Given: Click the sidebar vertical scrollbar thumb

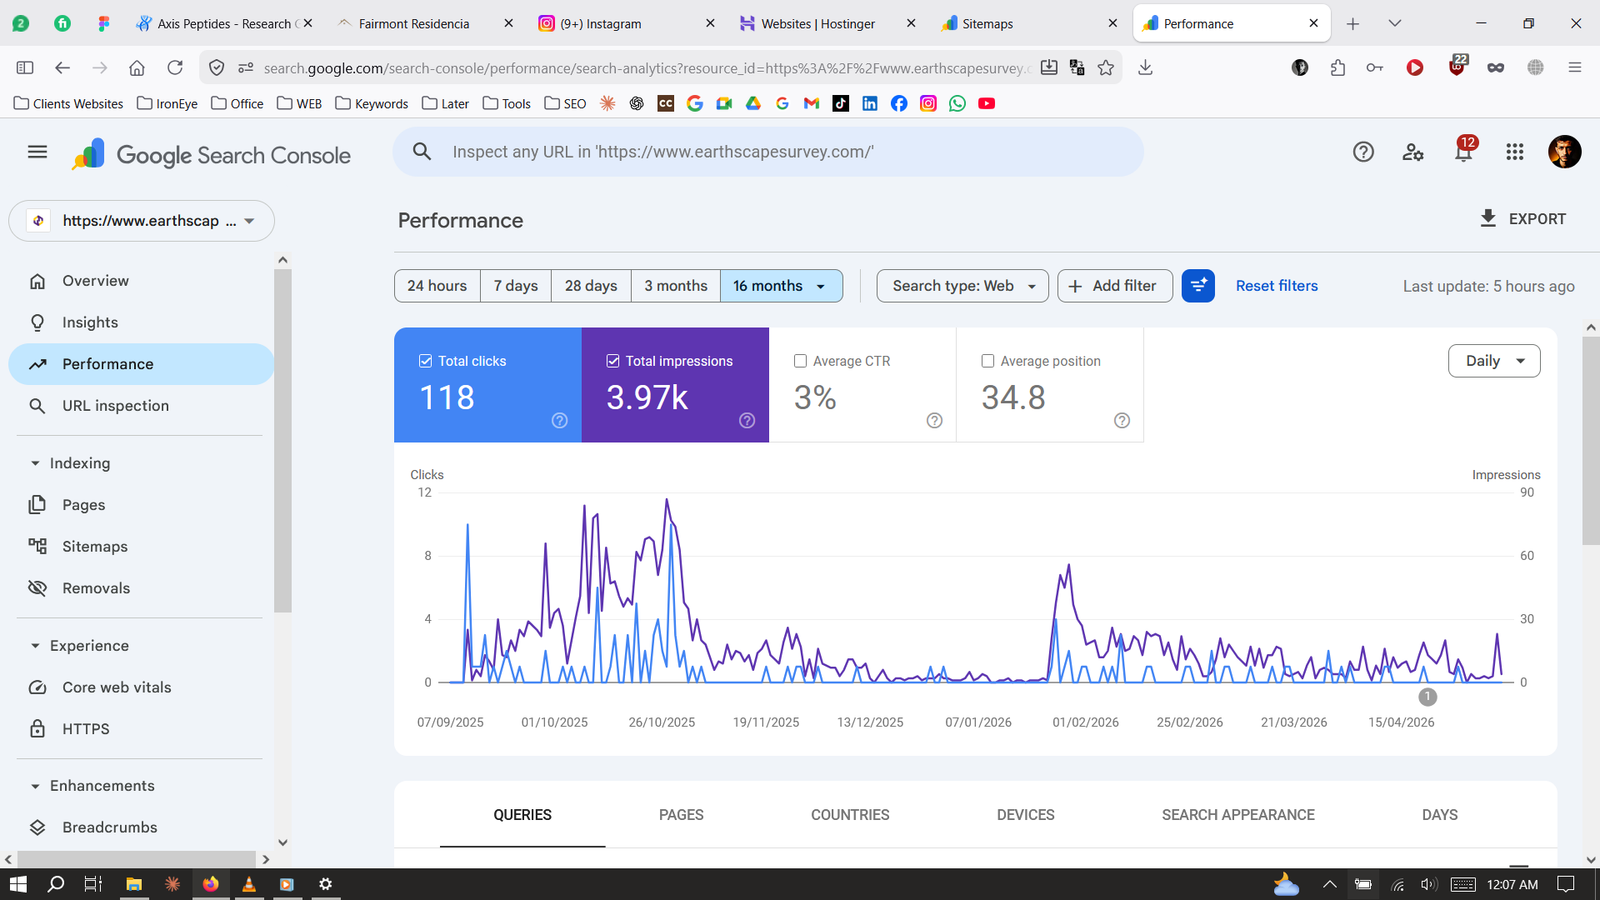Looking at the screenshot, I should (283, 440).
